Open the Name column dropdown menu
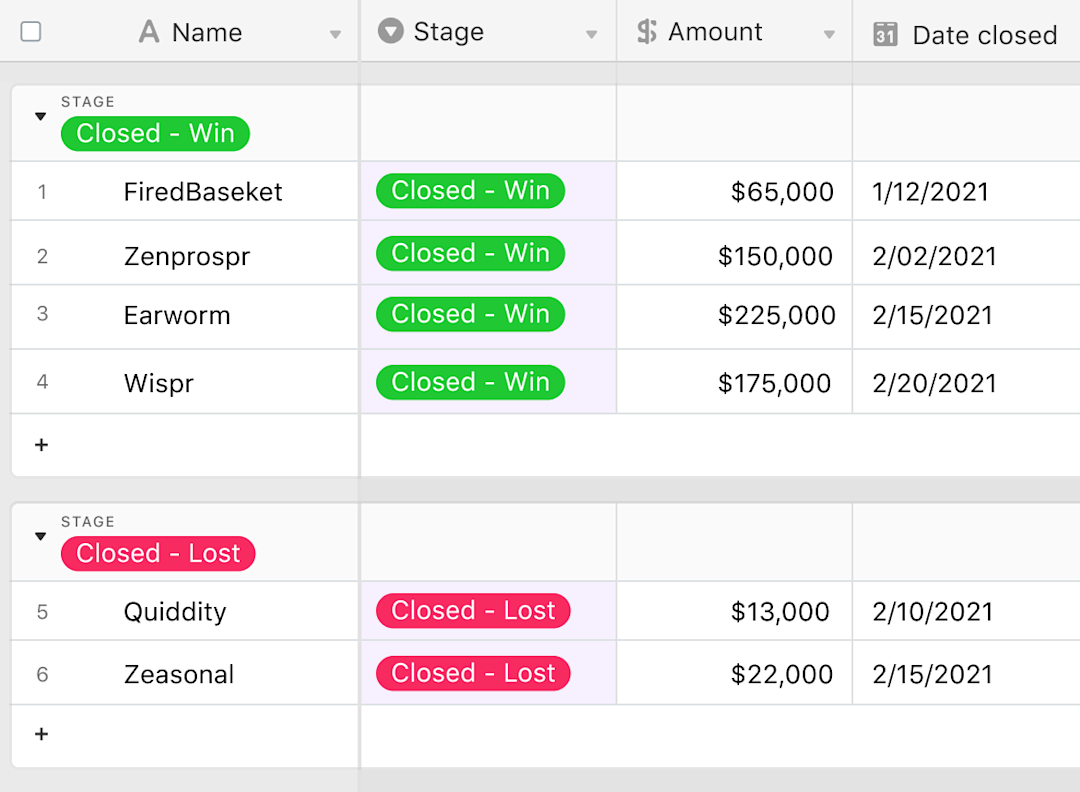The image size is (1080, 792). pyautogui.click(x=335, y=33)
